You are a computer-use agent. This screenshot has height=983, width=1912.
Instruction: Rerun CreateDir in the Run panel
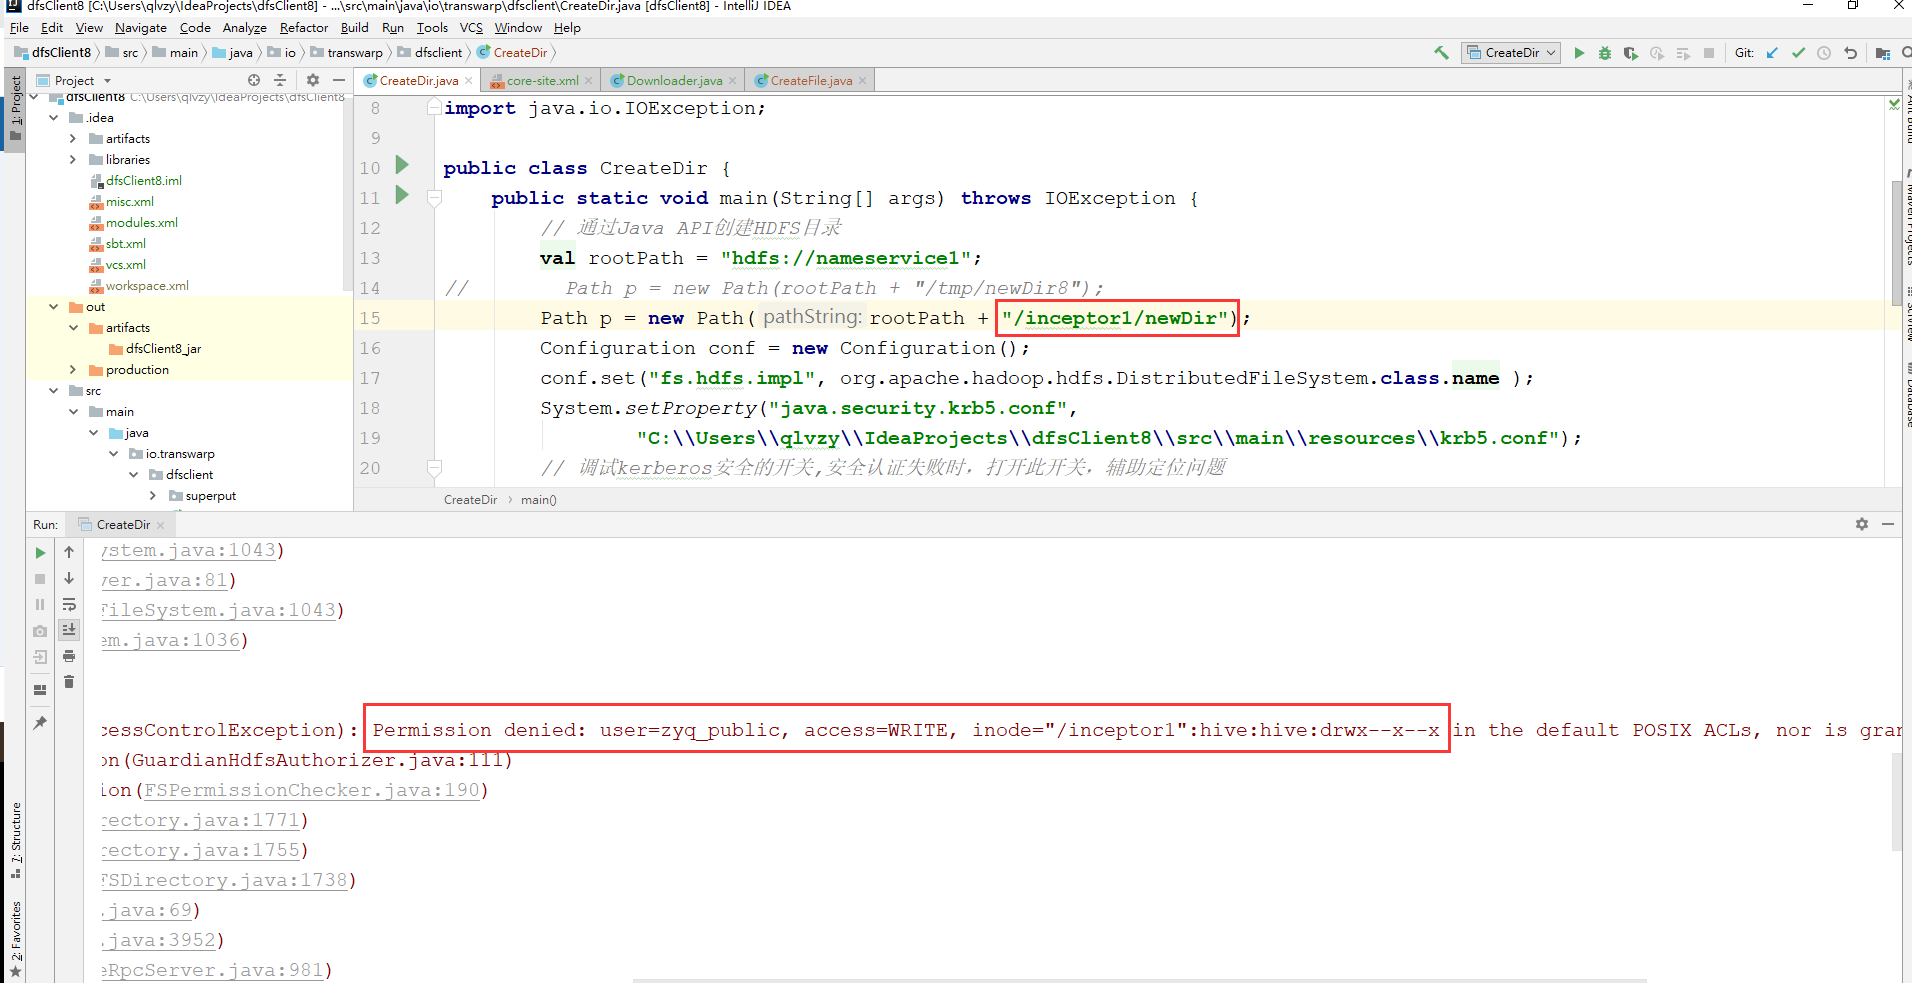click(40, 552)
